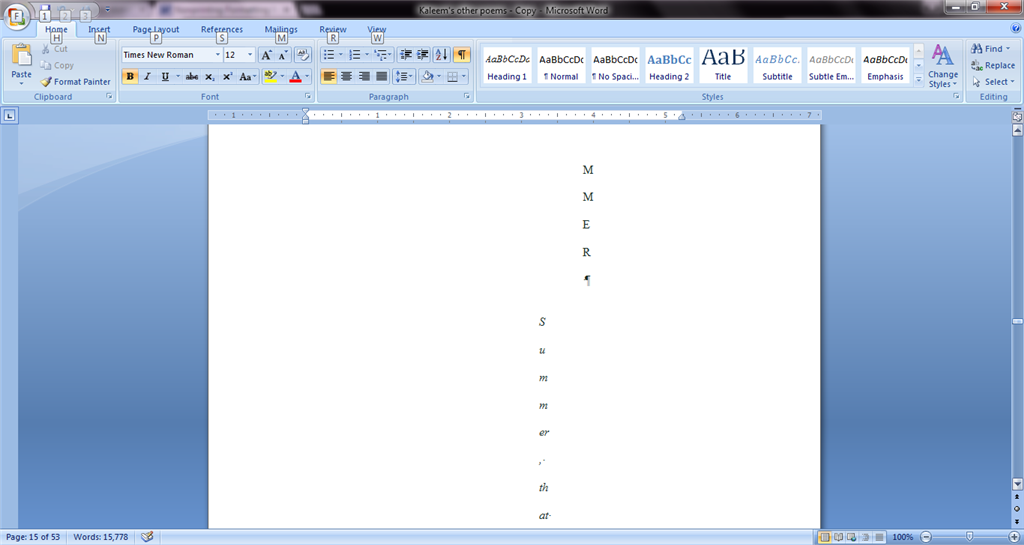The height and width of the screenshot is (545, 1024).
Task: Click the yellow text highlight icon
Action: pos(270,76)
